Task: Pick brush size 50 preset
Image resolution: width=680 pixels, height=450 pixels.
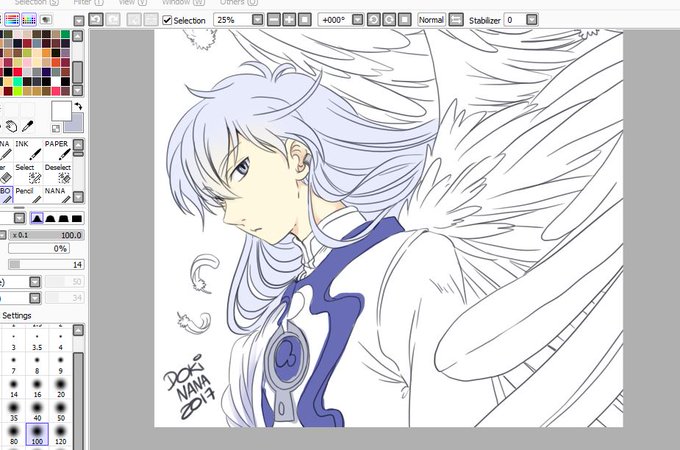Action: (61, 411)
